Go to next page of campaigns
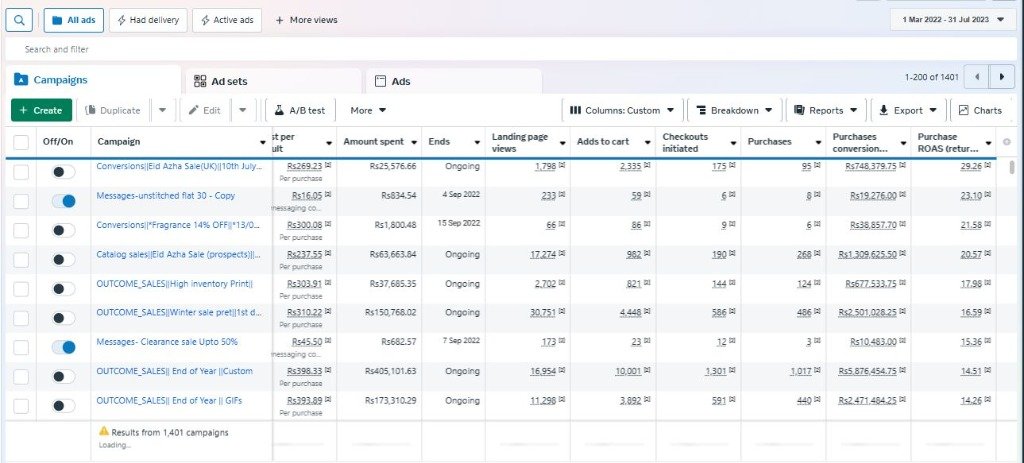The image size is (1024, 463). click(1001, 77)
